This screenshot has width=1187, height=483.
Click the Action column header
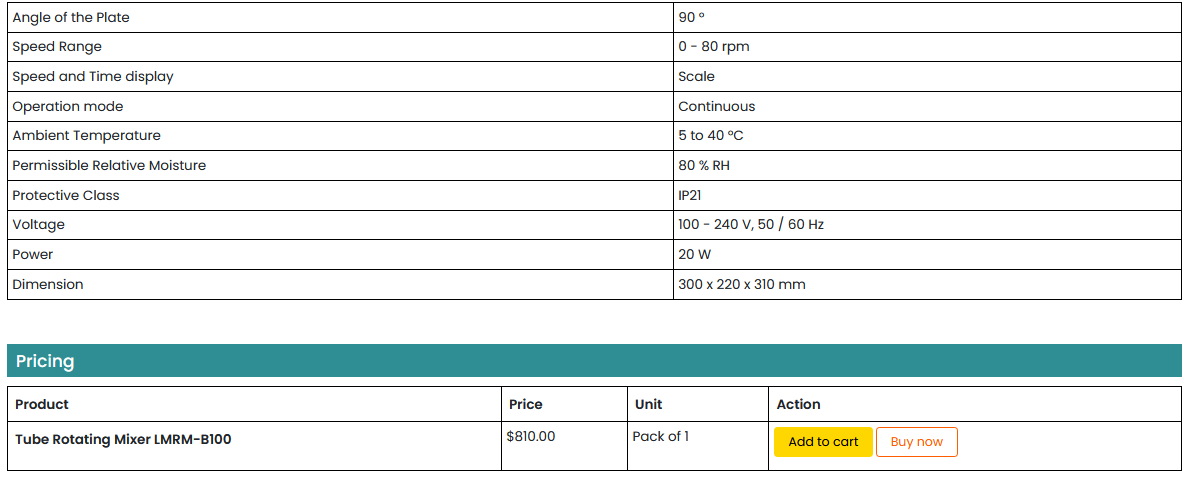click(x=798, y=404)
